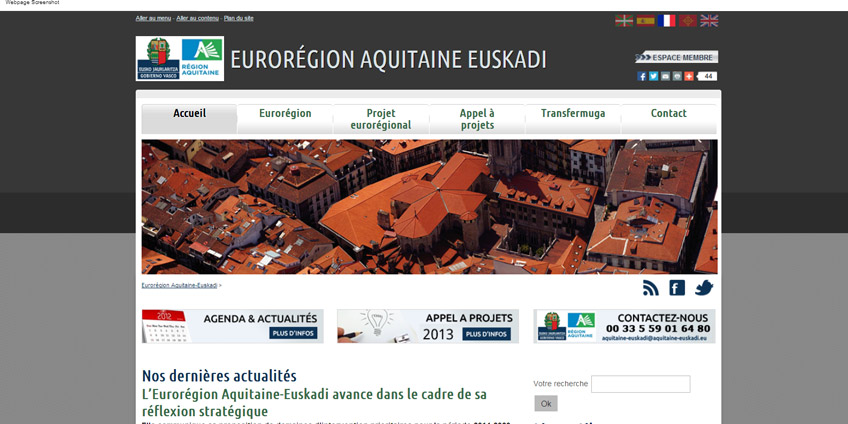Click the Eurorégion Aquitaine-Euskadi breadcrumb link

(x=179, y=285)
